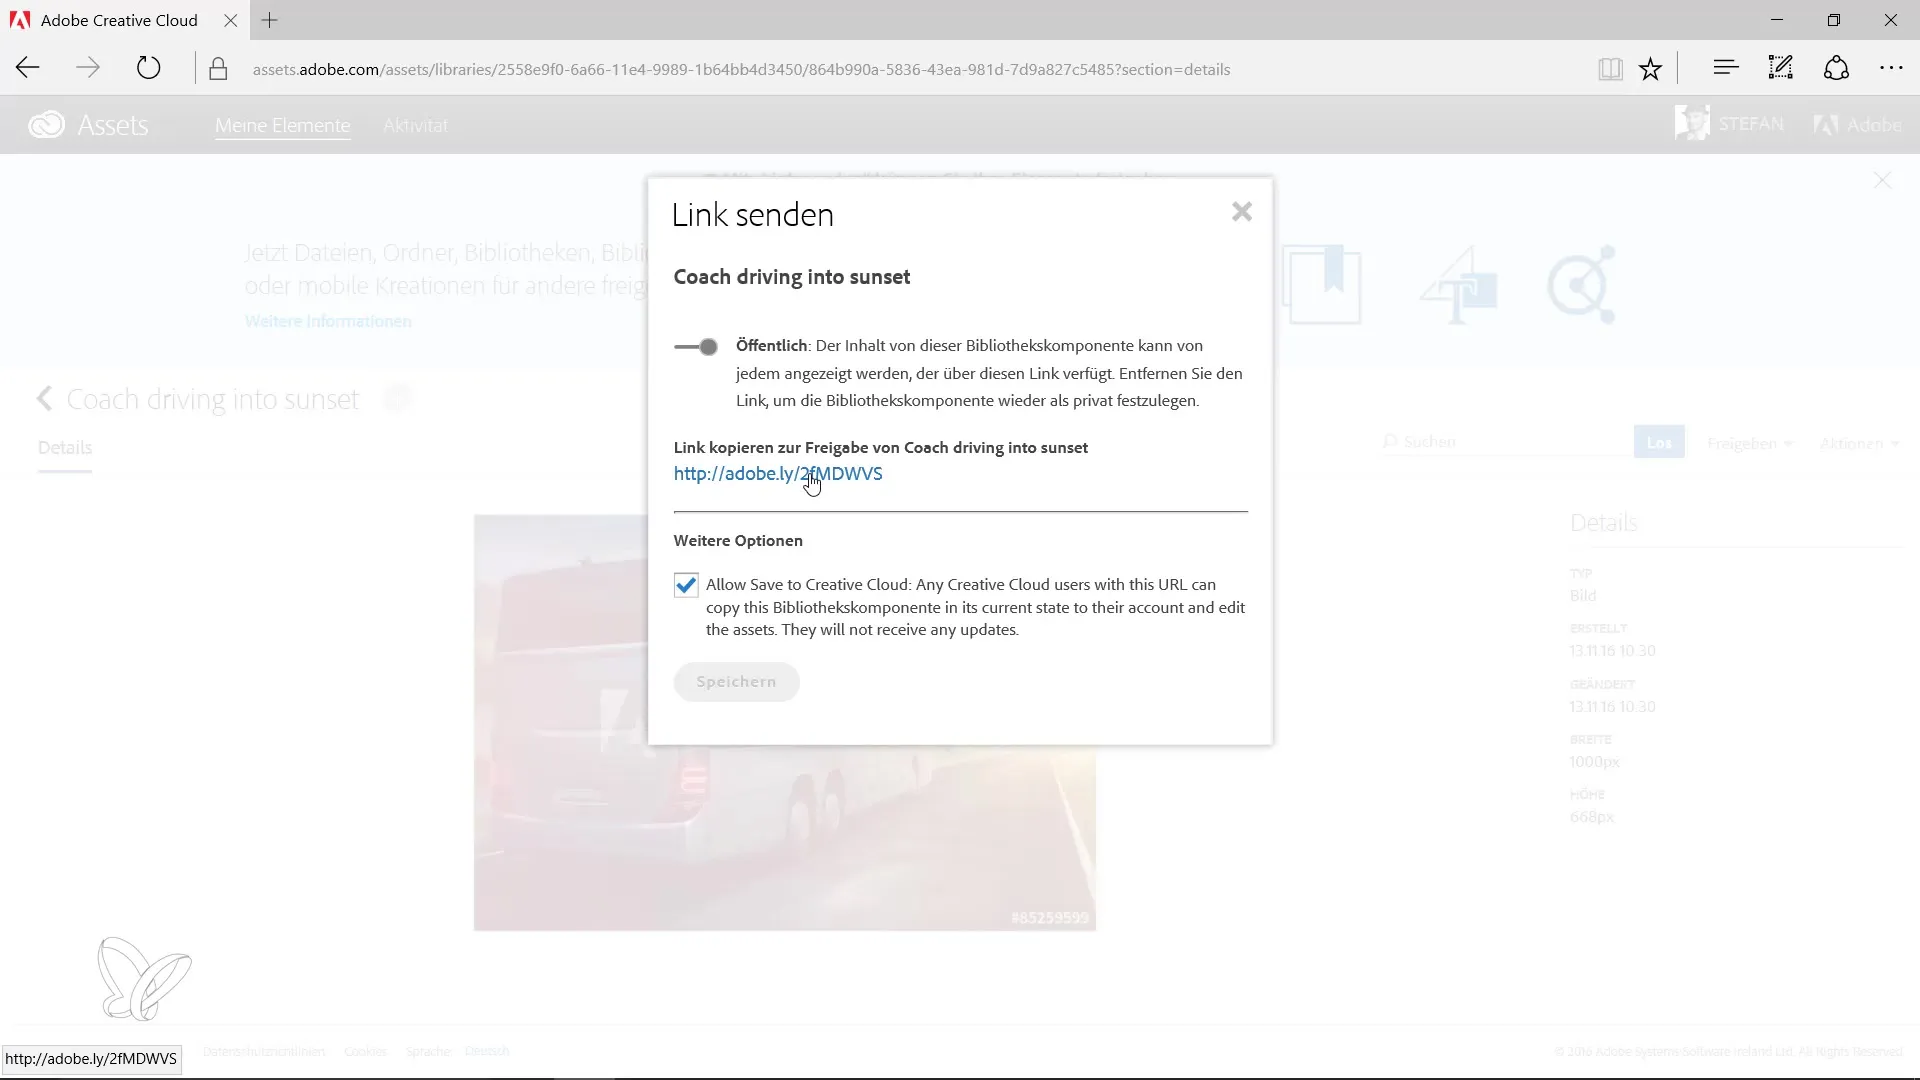The height and width of the screenshot is (1080, 1920).
Task: Go back in browser history
Action: 28,68
